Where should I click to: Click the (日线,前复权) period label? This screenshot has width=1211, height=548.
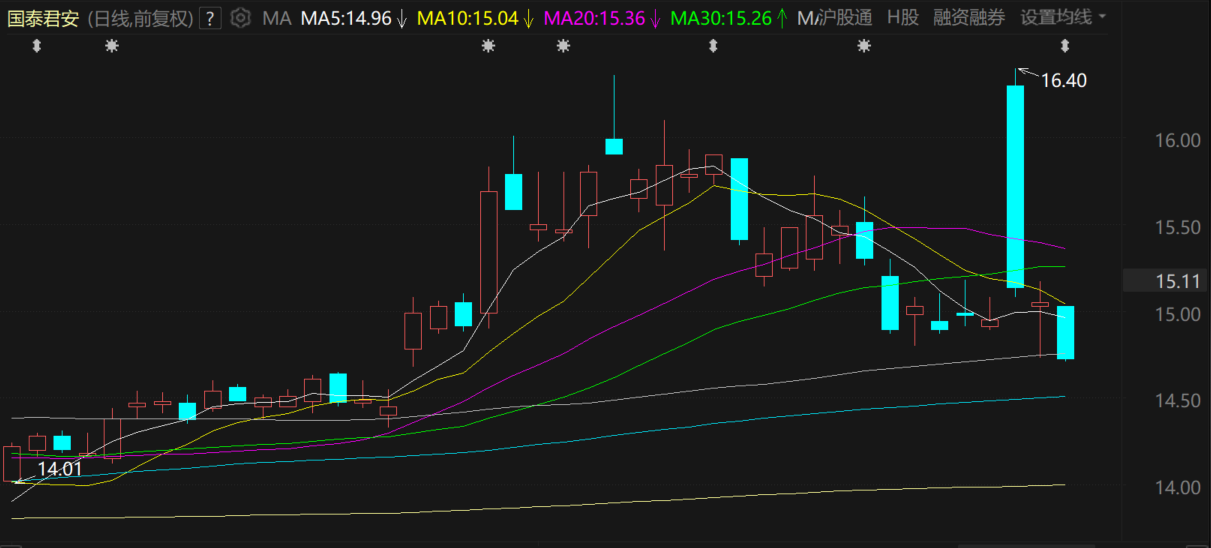pos(139,18)
